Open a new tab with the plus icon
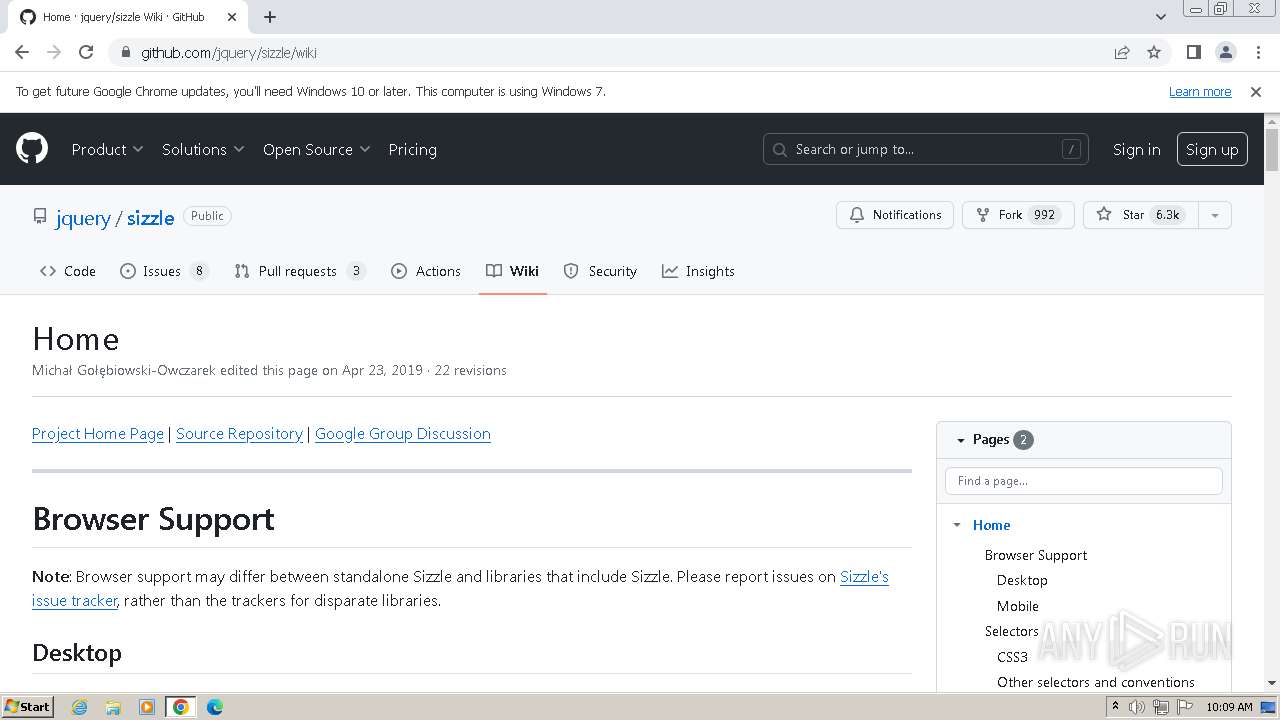 pos(270,17)
